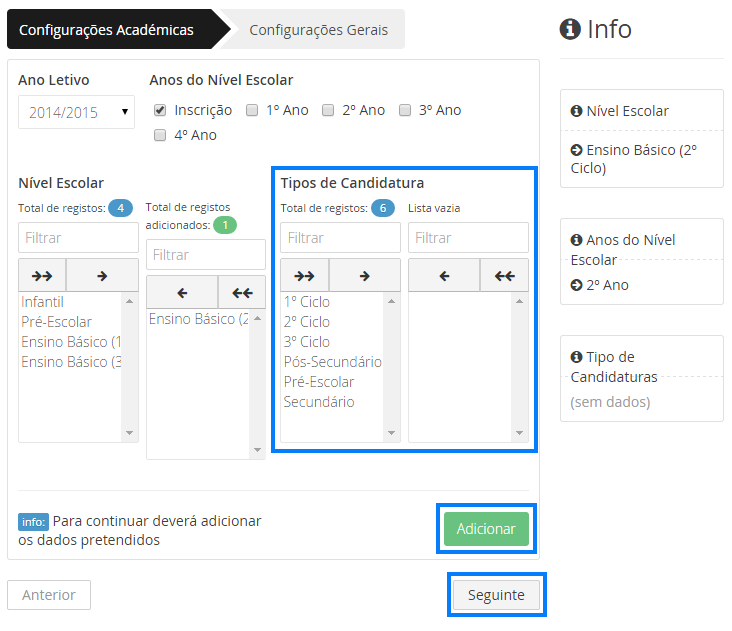Switch to Configurações Gerais tab

point(318,30)
